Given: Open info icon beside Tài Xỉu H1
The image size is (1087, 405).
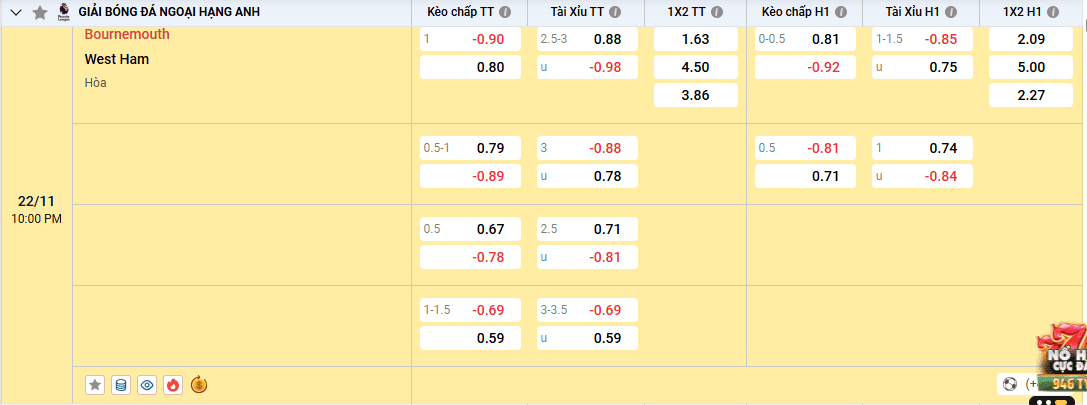Looking at the screenshot, I should (950, 12).
